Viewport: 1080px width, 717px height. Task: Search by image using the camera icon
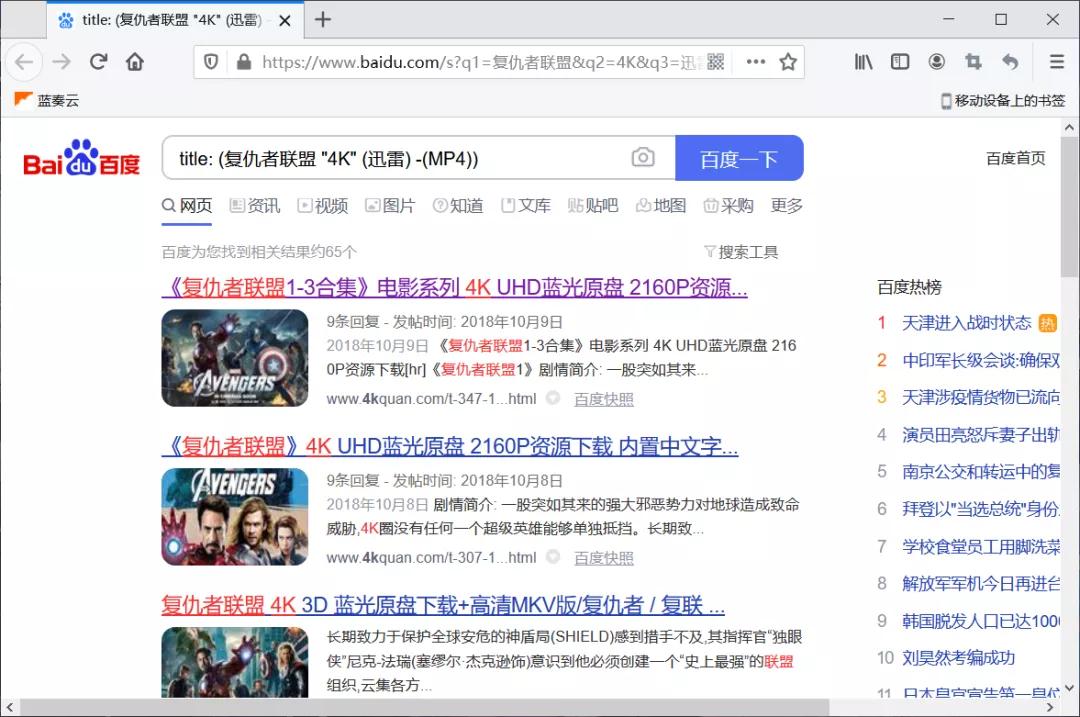coord(643,158)
